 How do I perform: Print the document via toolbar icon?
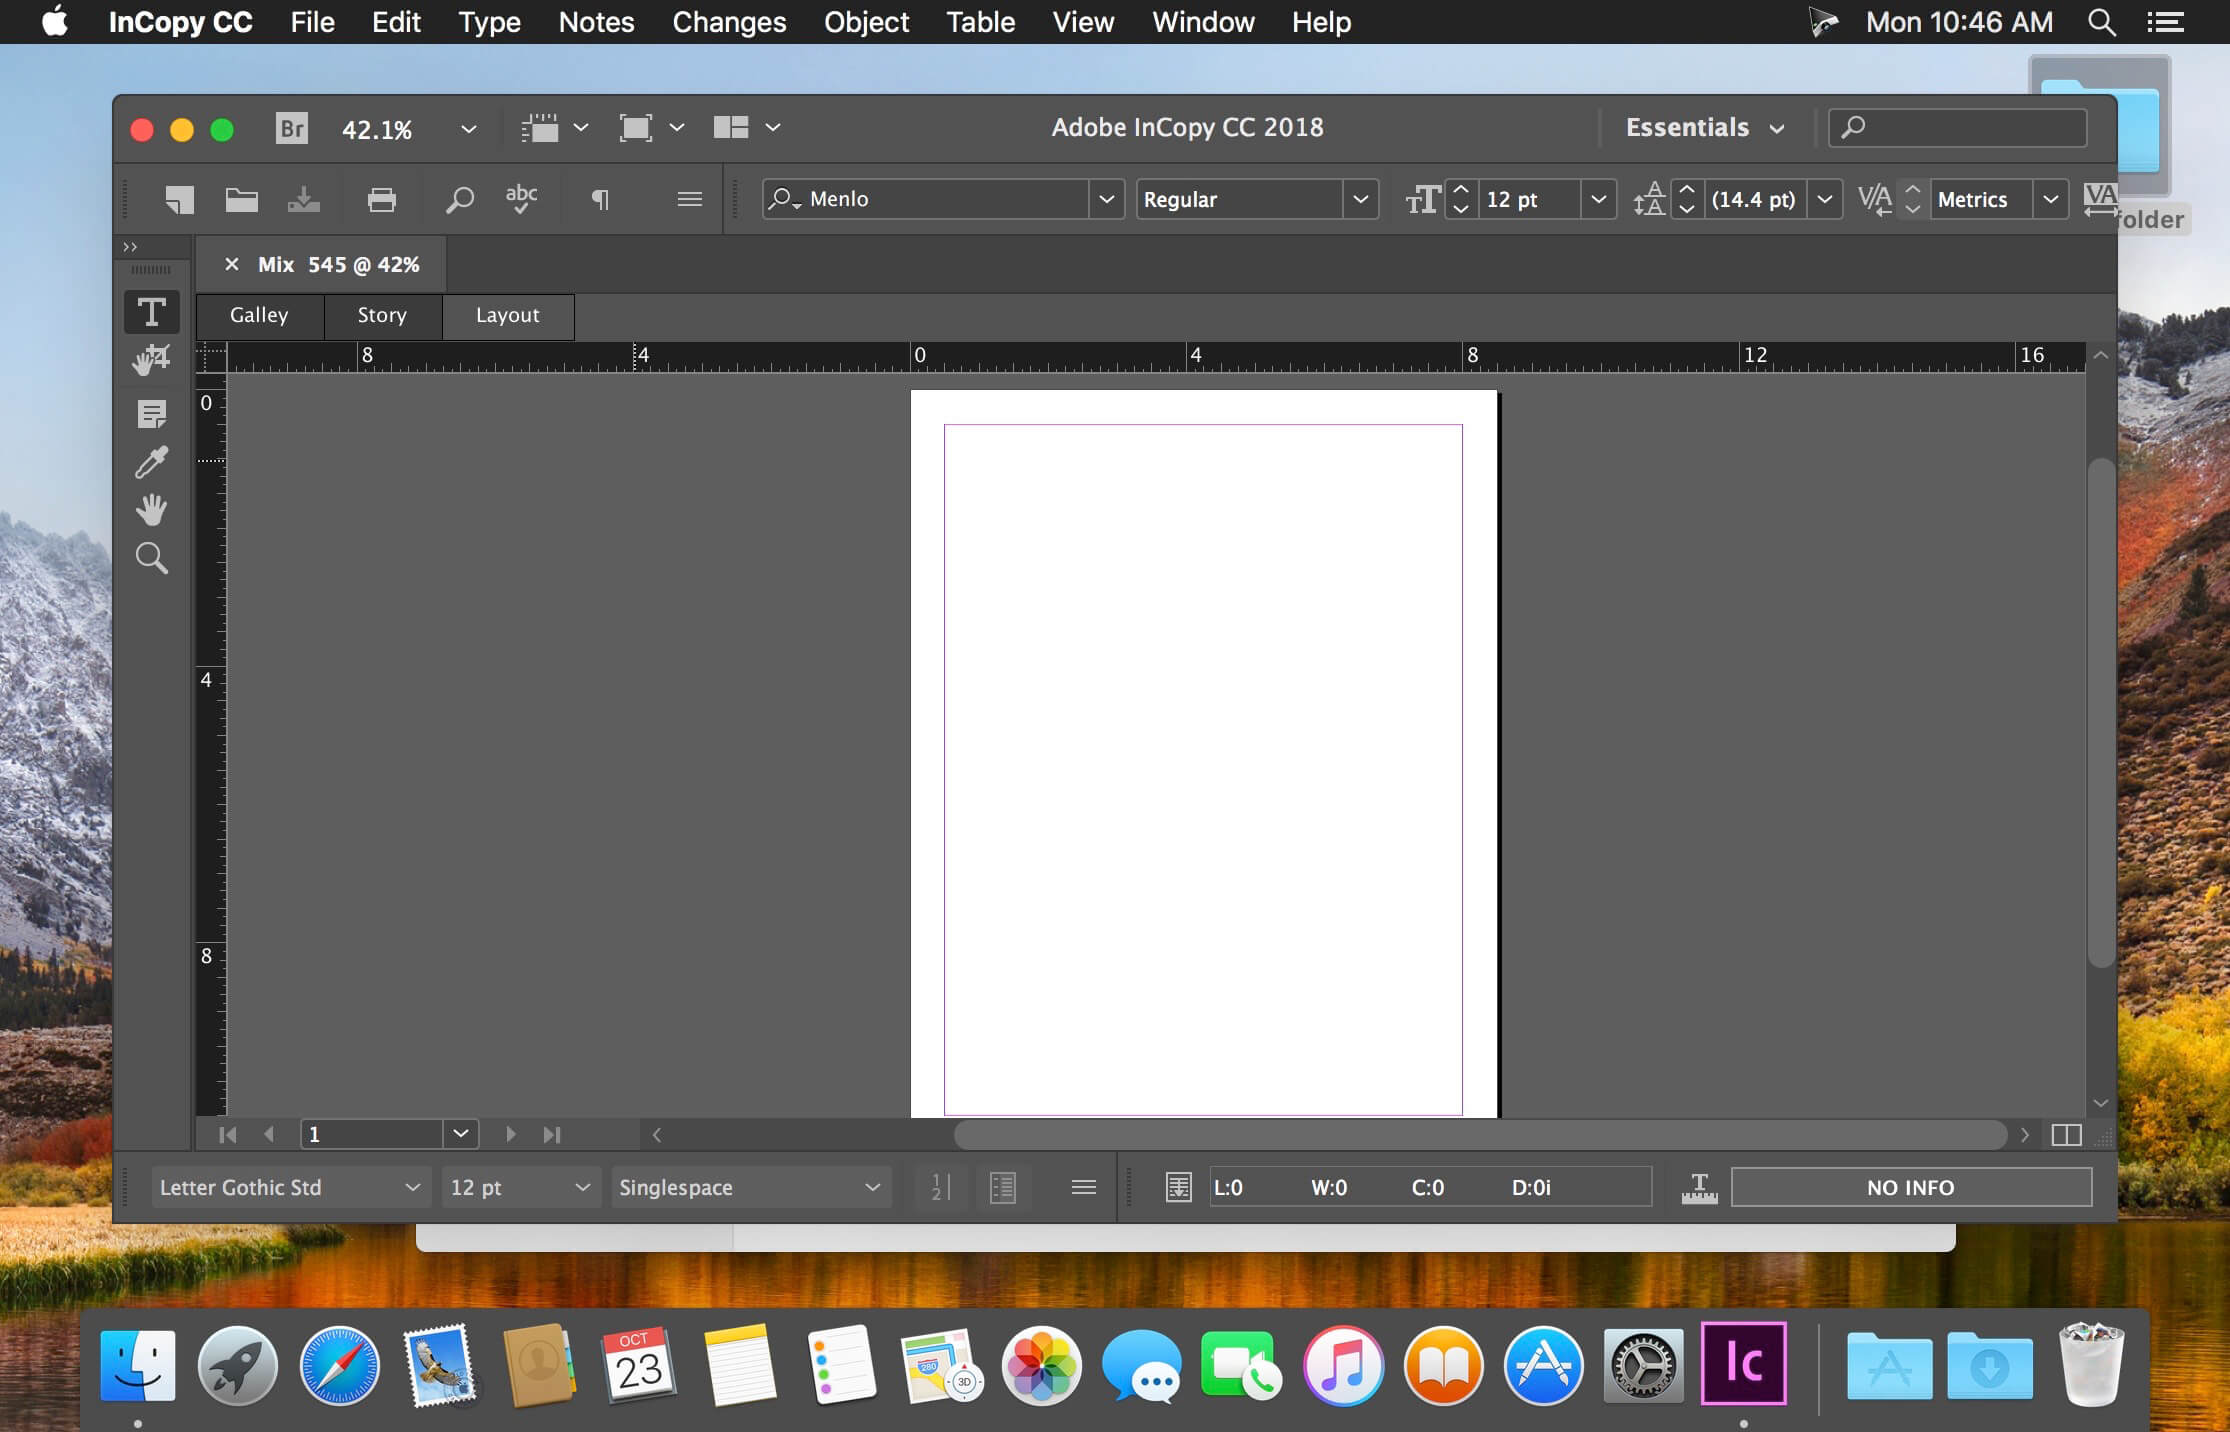(x=382, y=199)
